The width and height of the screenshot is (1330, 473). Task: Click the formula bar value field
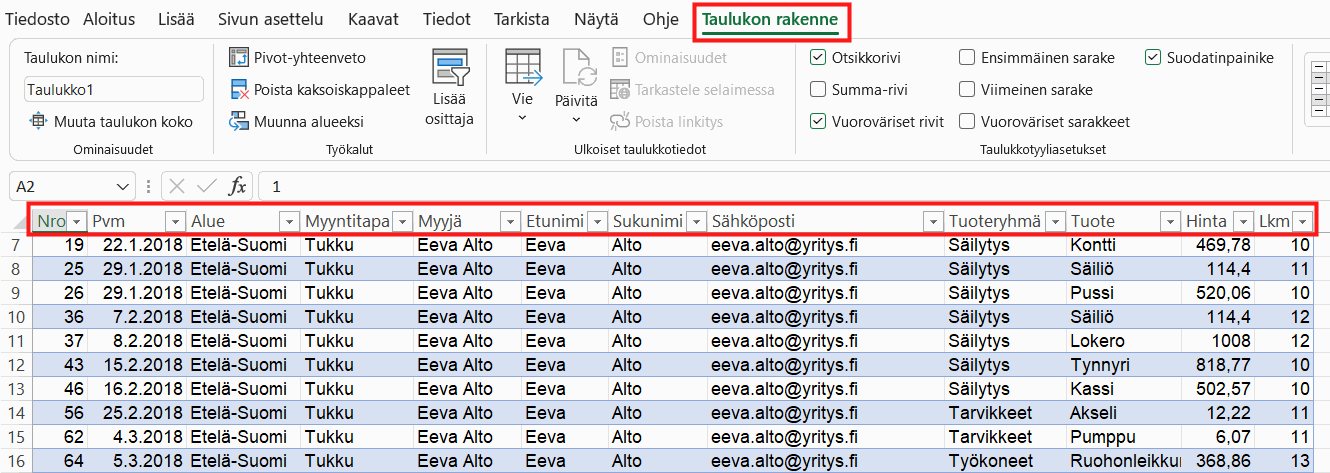pyautogui.click(x=792, y=186)
